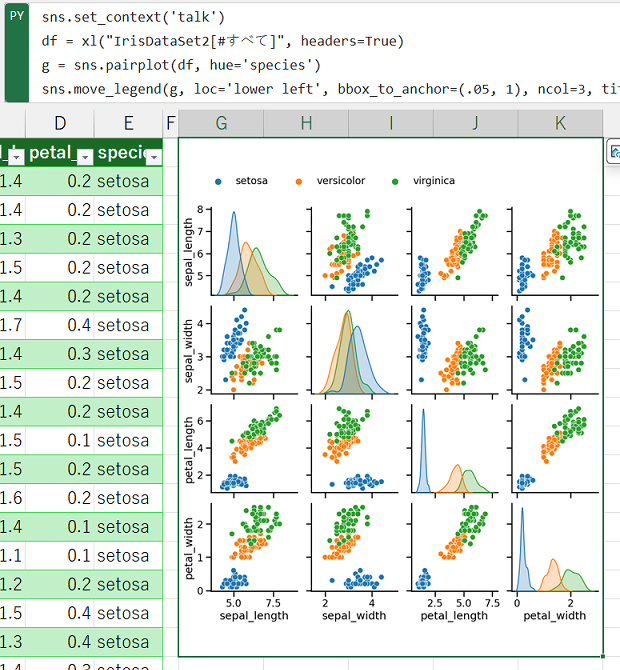The image size is (620, 670).
Task: Click the pairplot image's bottom-right fill handle
Action: coord(602,656)
